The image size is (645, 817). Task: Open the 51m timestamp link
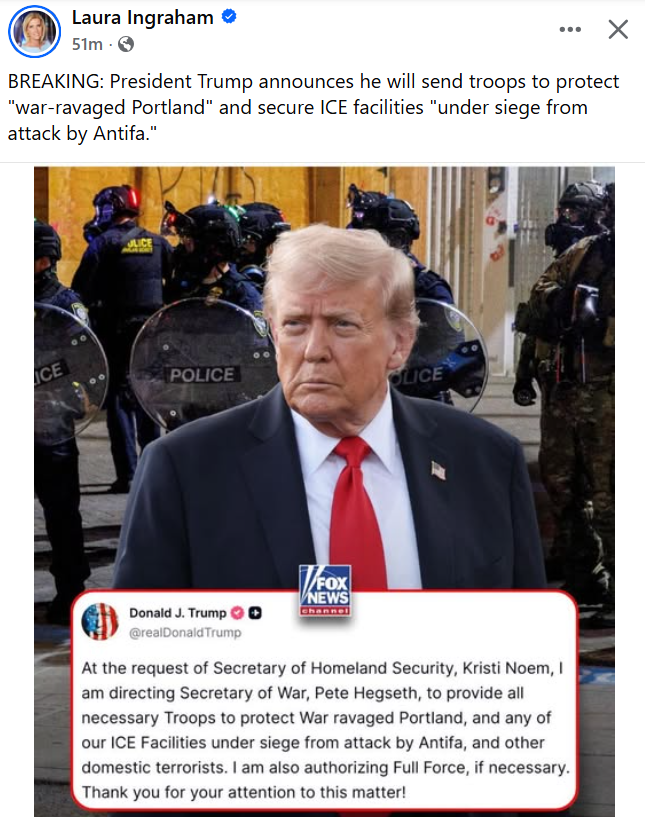pyautogui.click(x=87, y=44)
